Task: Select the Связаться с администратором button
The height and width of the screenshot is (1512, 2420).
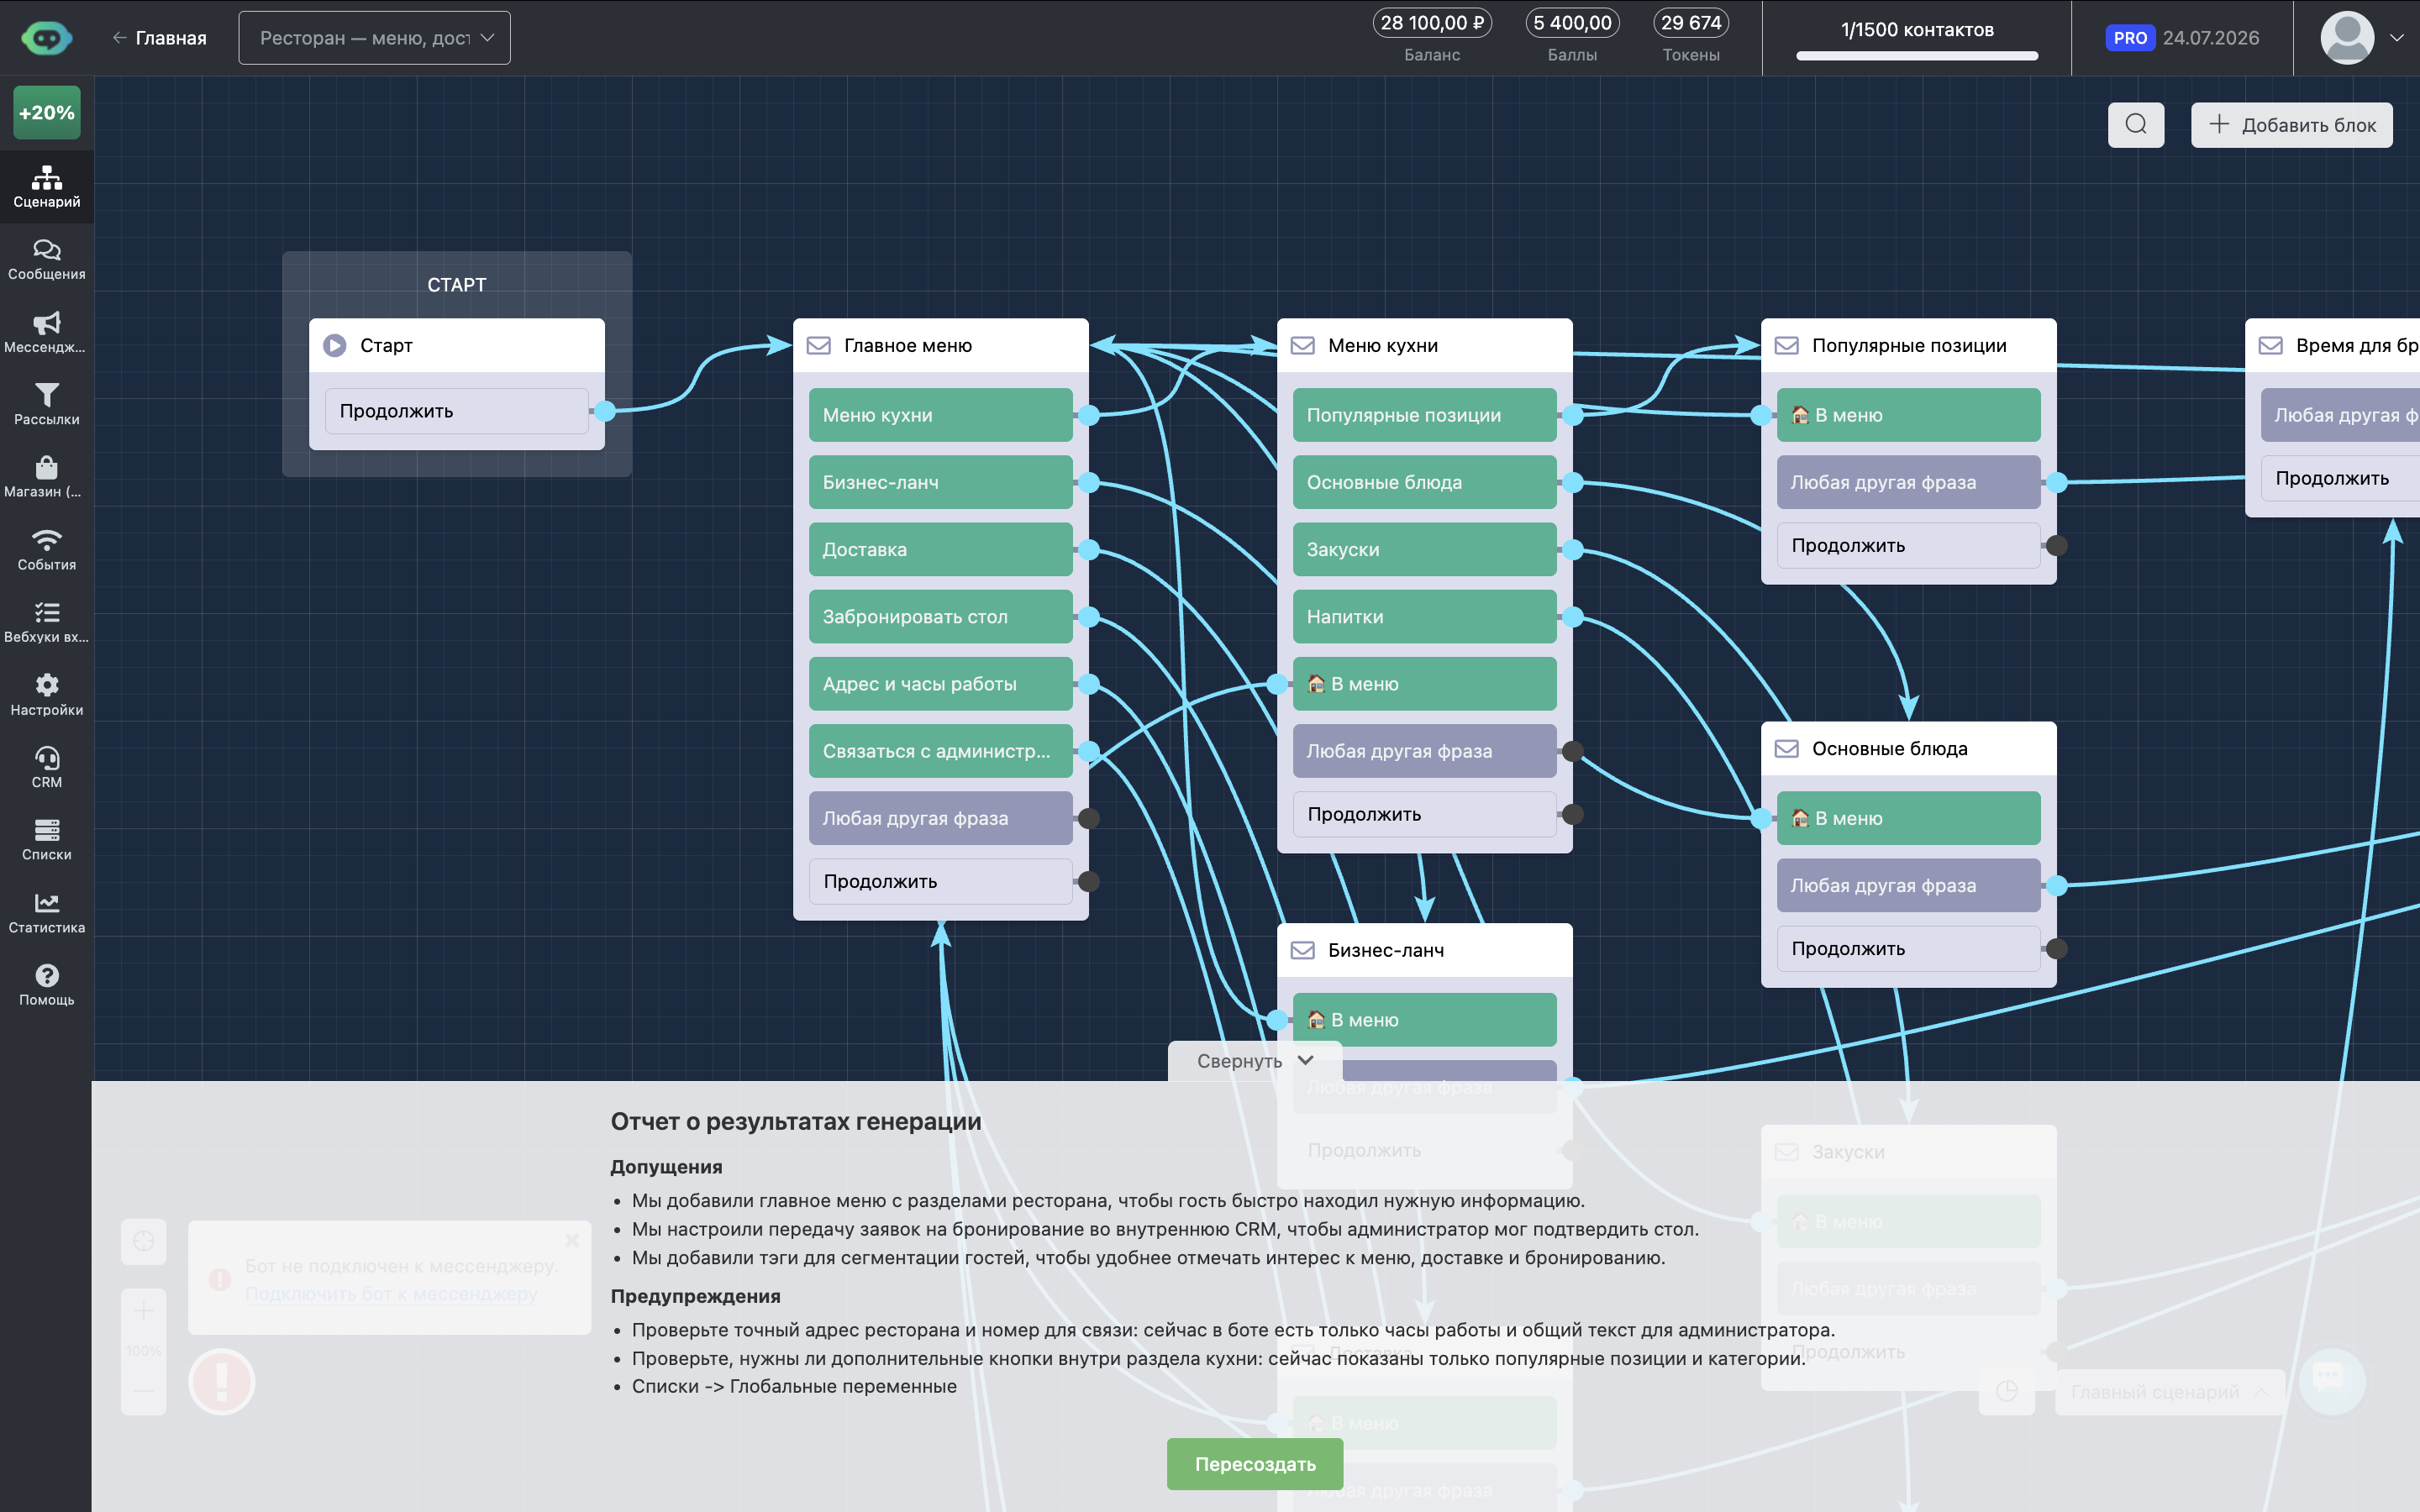Action: click(941, 751)
